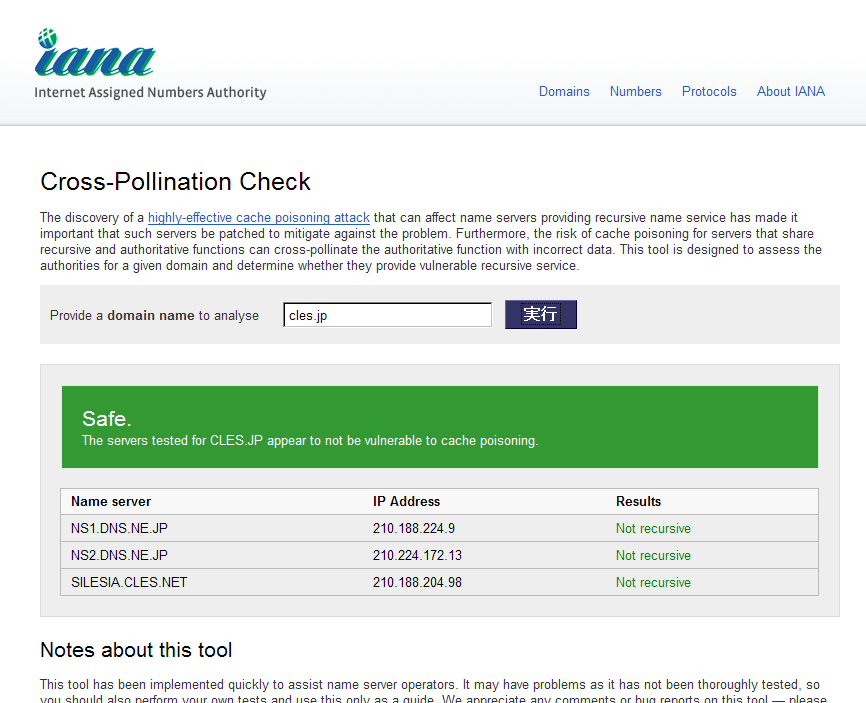Image resolution: width=866 pixels, height=703 pixels.
Task: Follow the highly-effective cache poisoning attack link
Action: click(259, 217)
